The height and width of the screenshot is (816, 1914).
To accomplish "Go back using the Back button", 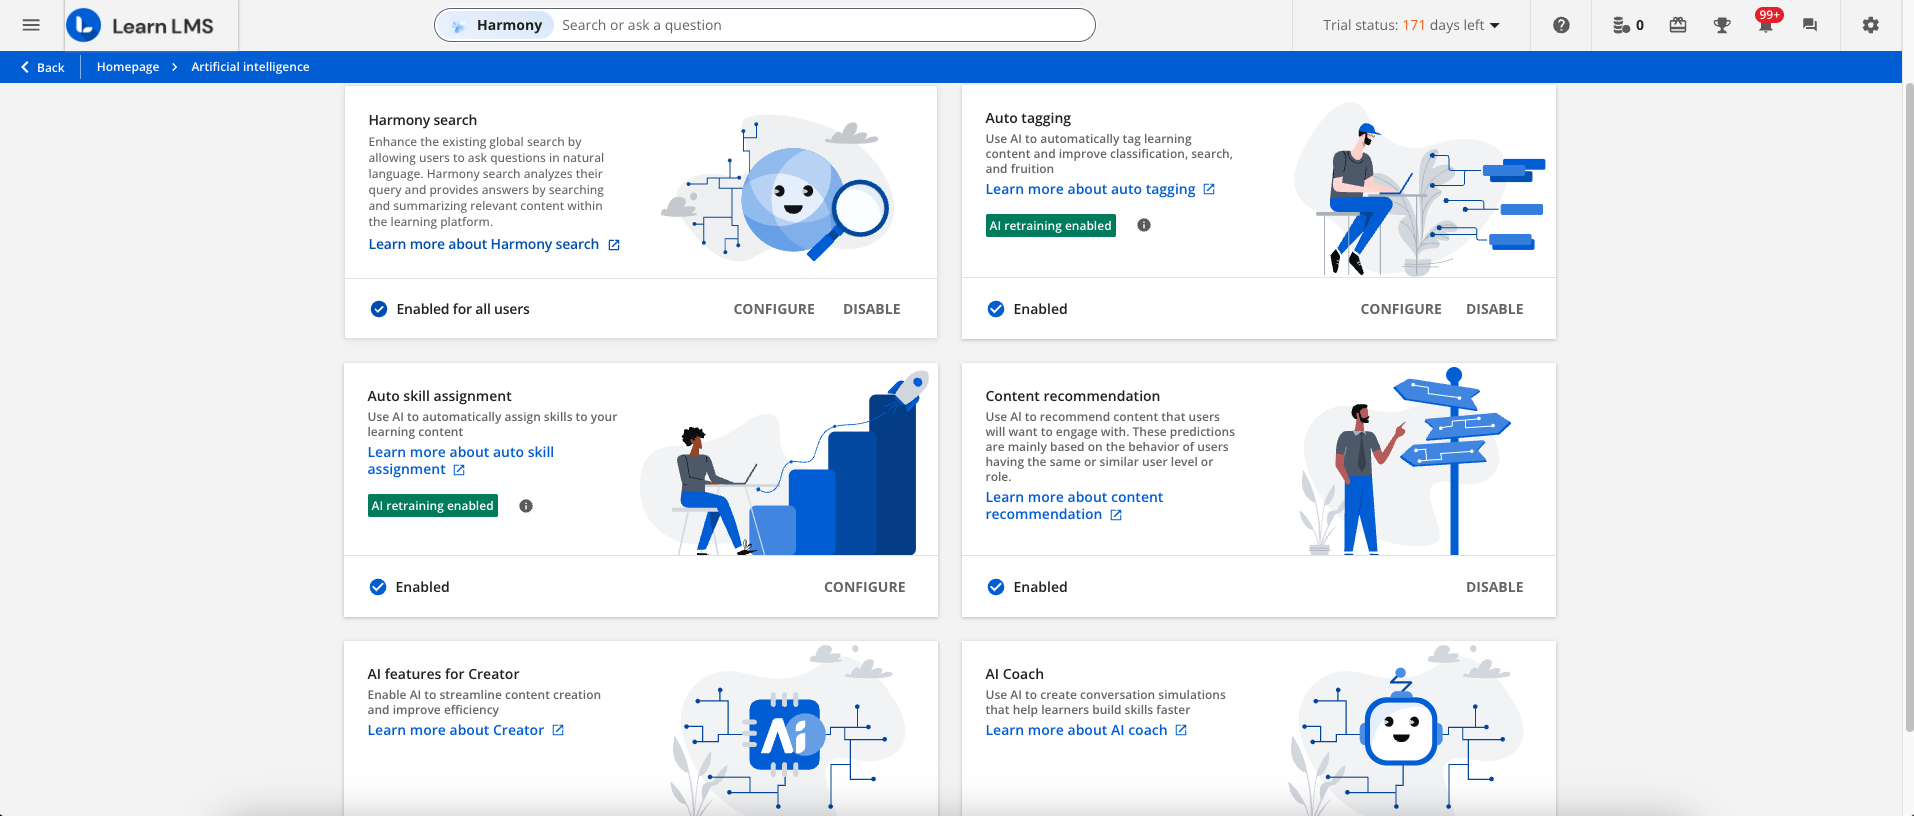I will [42, 67].
